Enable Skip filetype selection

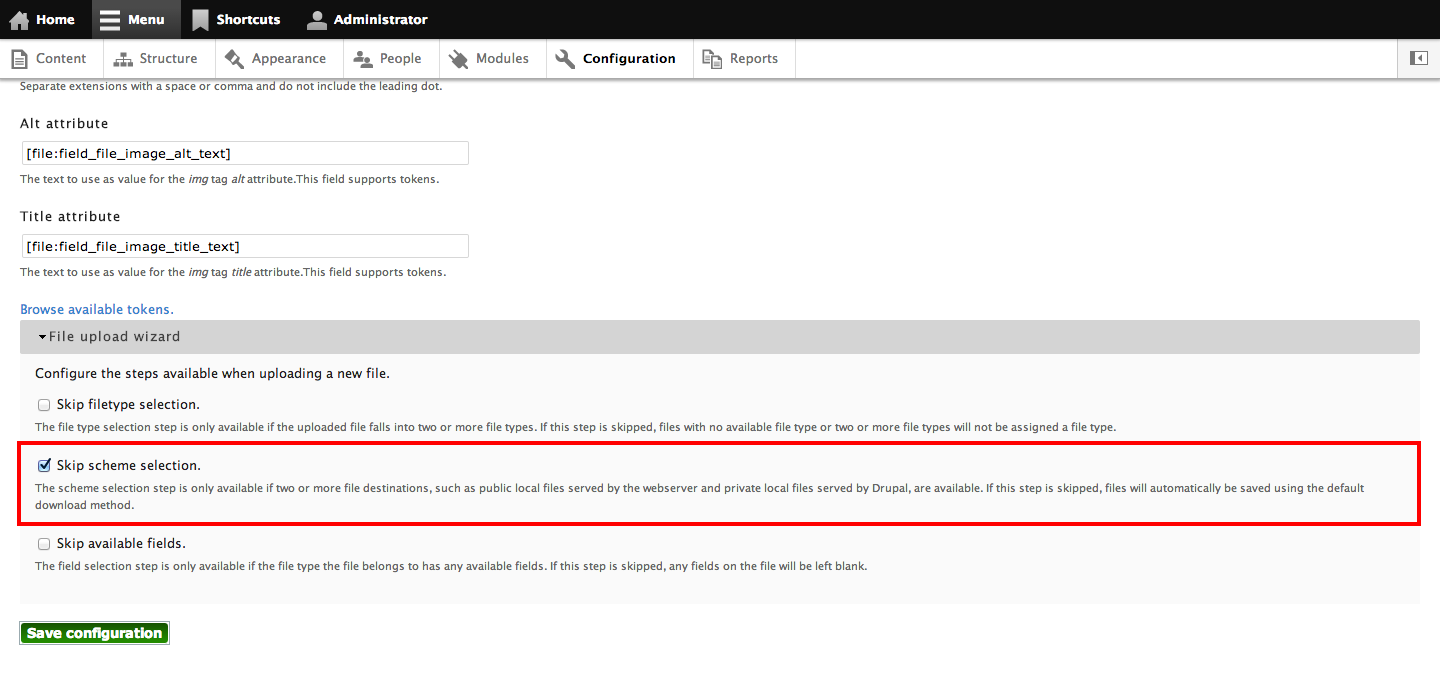click(44, 404)
